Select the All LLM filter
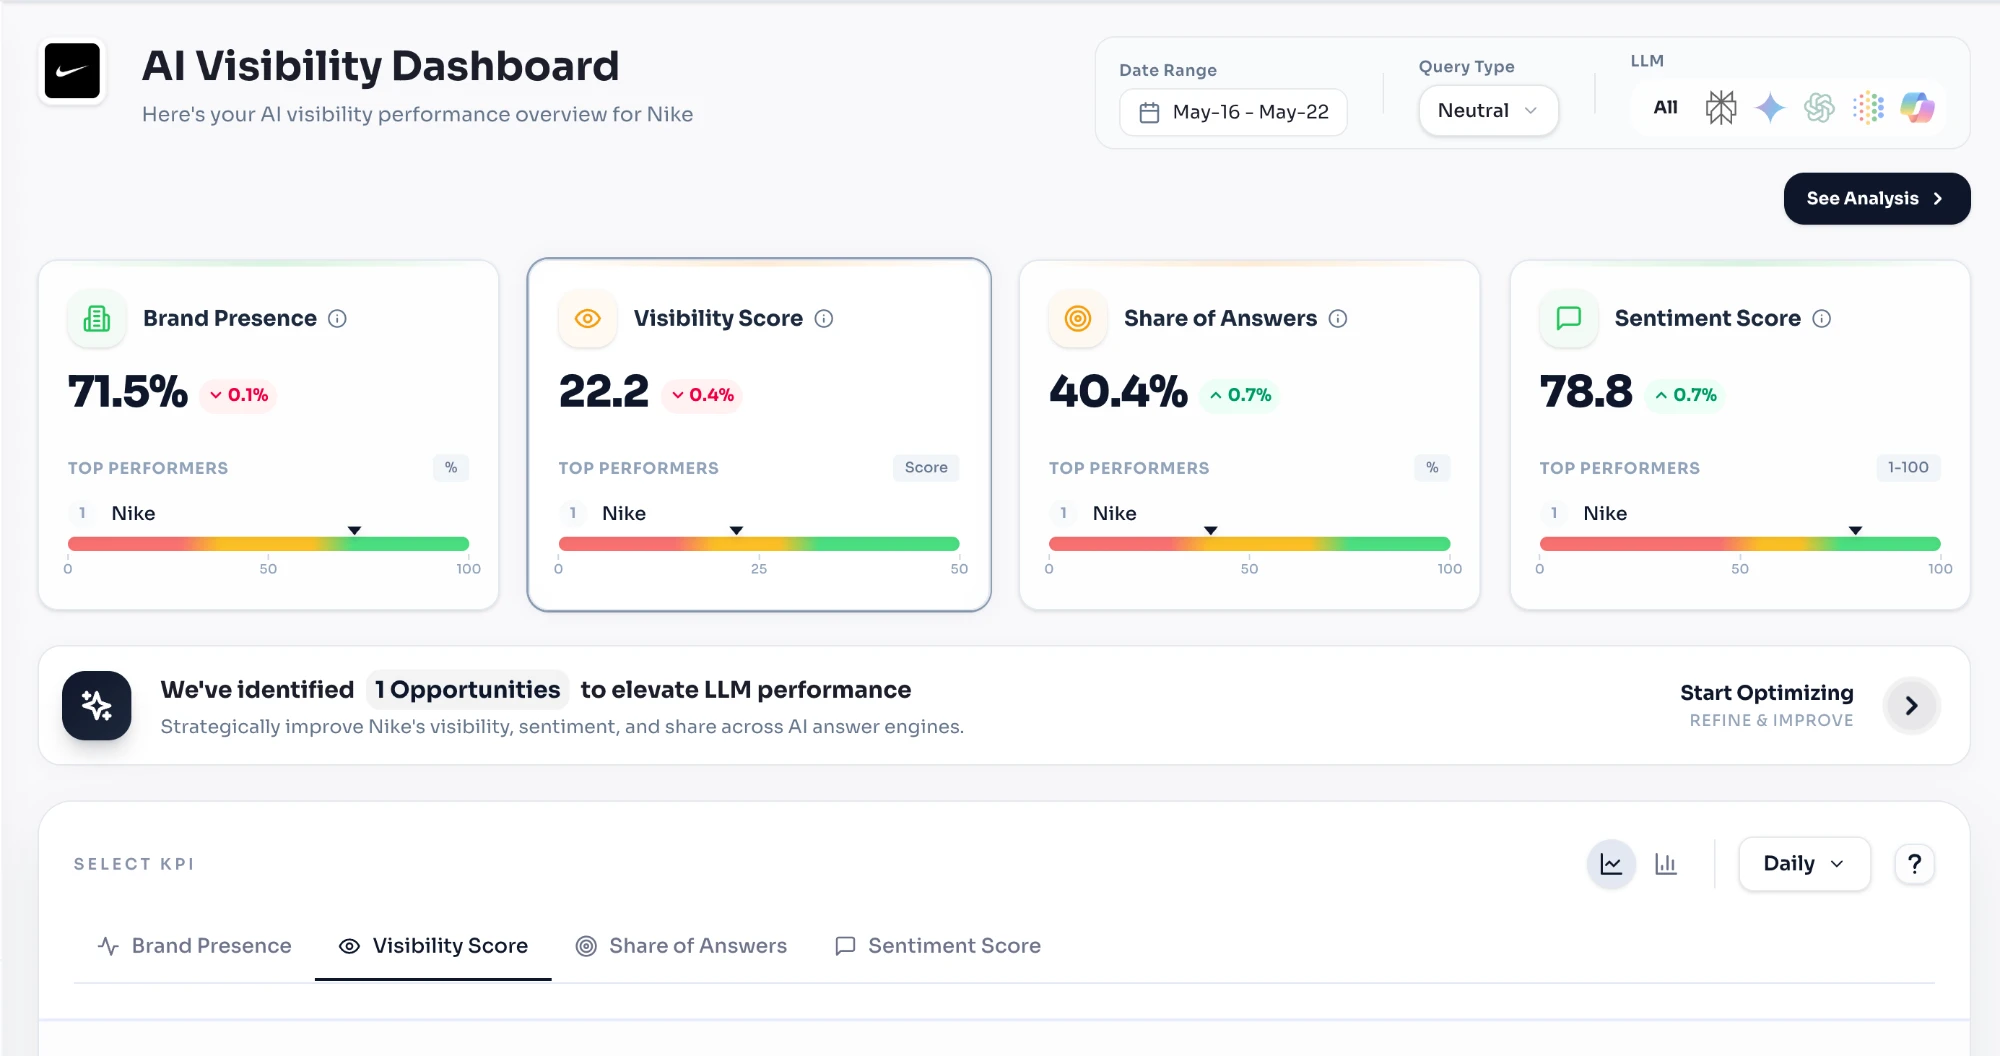2000x1056 pixels. click(1665, 108)
